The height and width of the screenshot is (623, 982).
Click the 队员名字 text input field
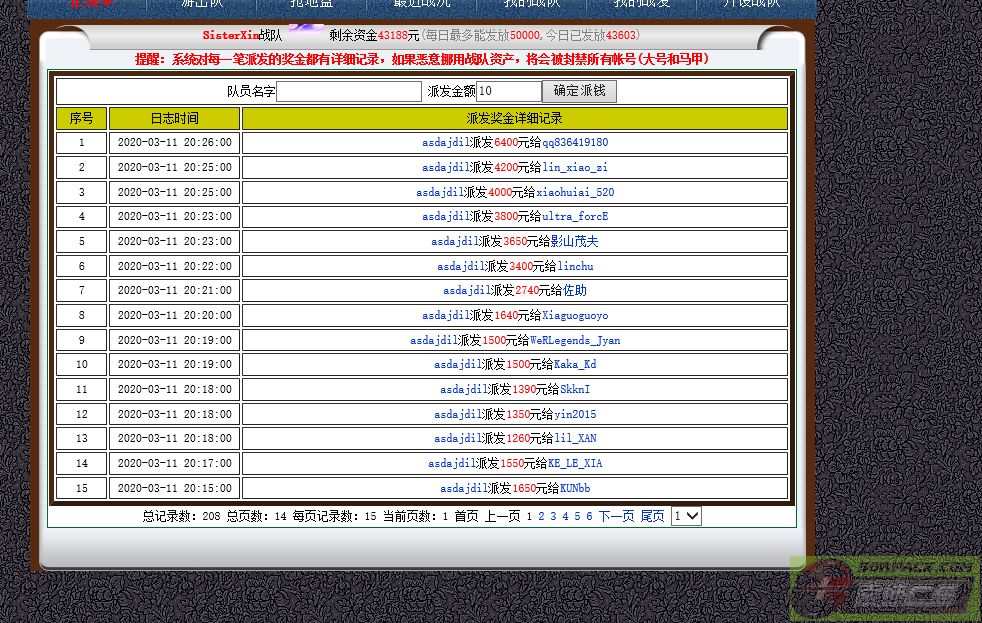click(349, 92)
